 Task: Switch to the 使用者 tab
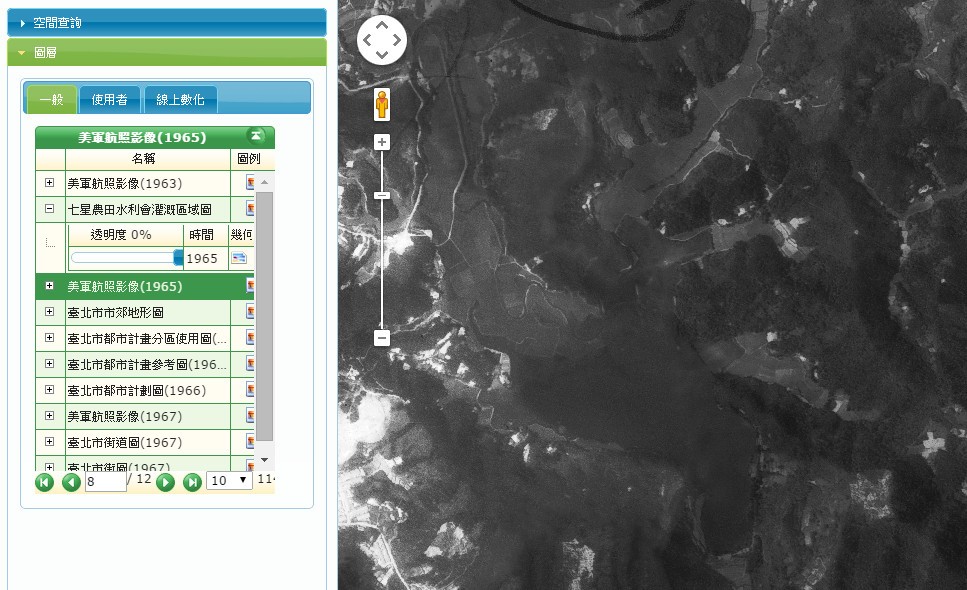110,99
